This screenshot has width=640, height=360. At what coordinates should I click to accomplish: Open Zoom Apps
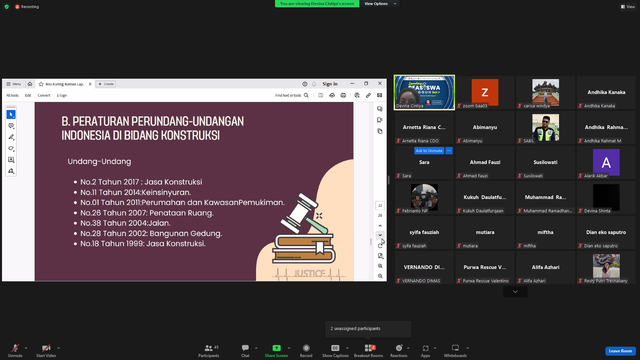[425, 350]
